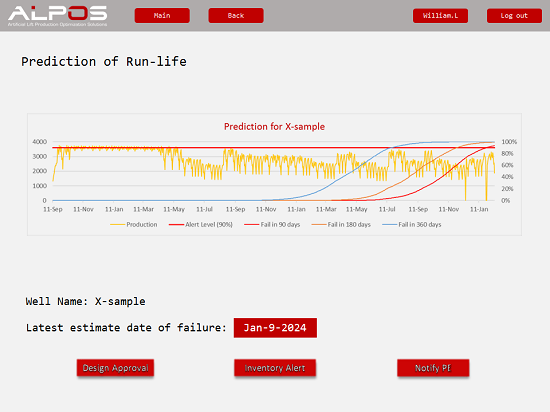Select the Jan-9-2024 failure date field
This screenshot has width=550, height=412.
click(275, 328)
